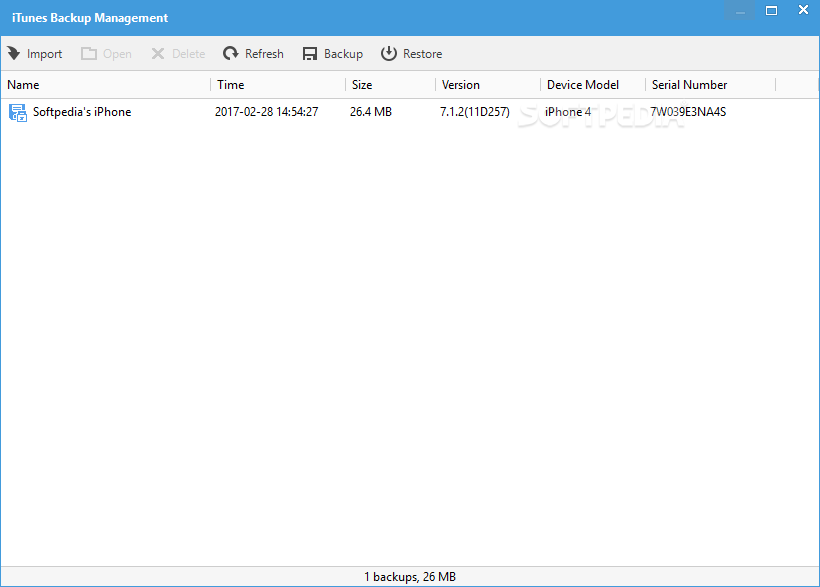Click the Import label in toolbar
820x587 pixels.
pos(44,54)
